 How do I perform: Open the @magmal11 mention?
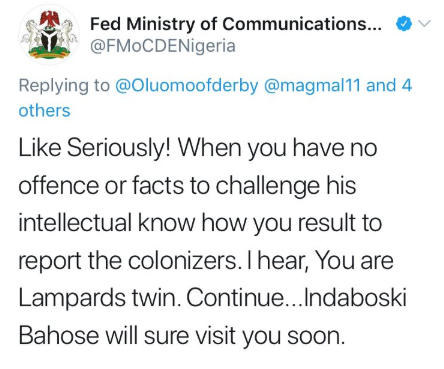(x=312, y=85)
